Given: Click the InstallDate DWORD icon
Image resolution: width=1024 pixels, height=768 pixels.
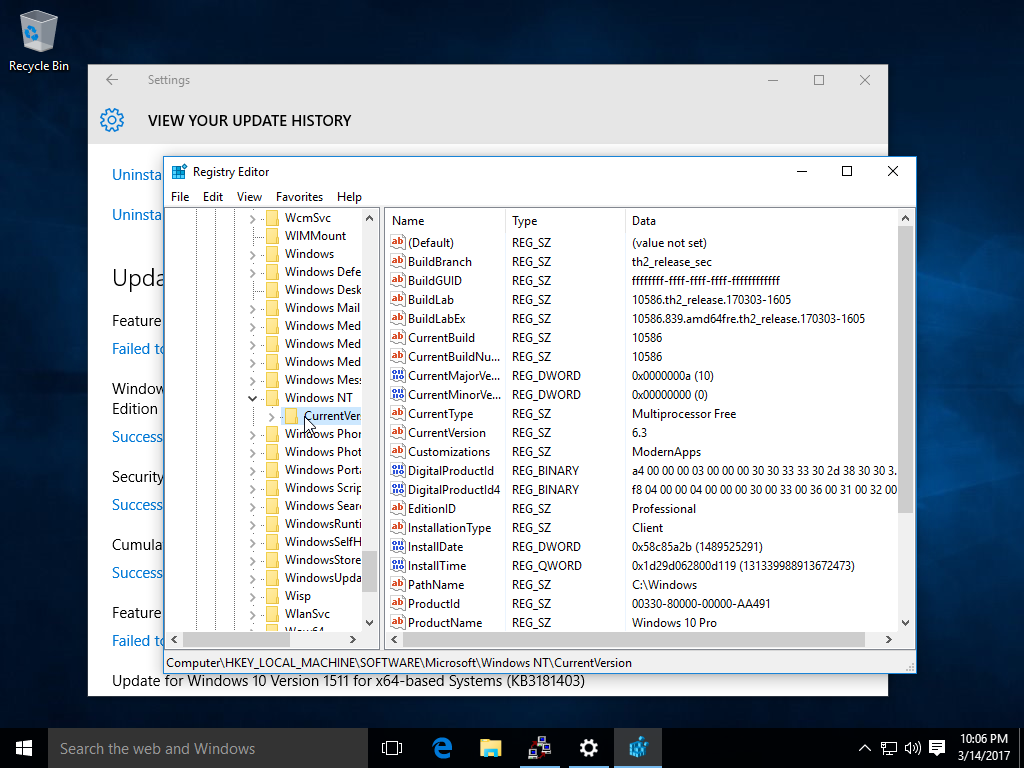Looking at the screenshot, I should pos(398,547).
